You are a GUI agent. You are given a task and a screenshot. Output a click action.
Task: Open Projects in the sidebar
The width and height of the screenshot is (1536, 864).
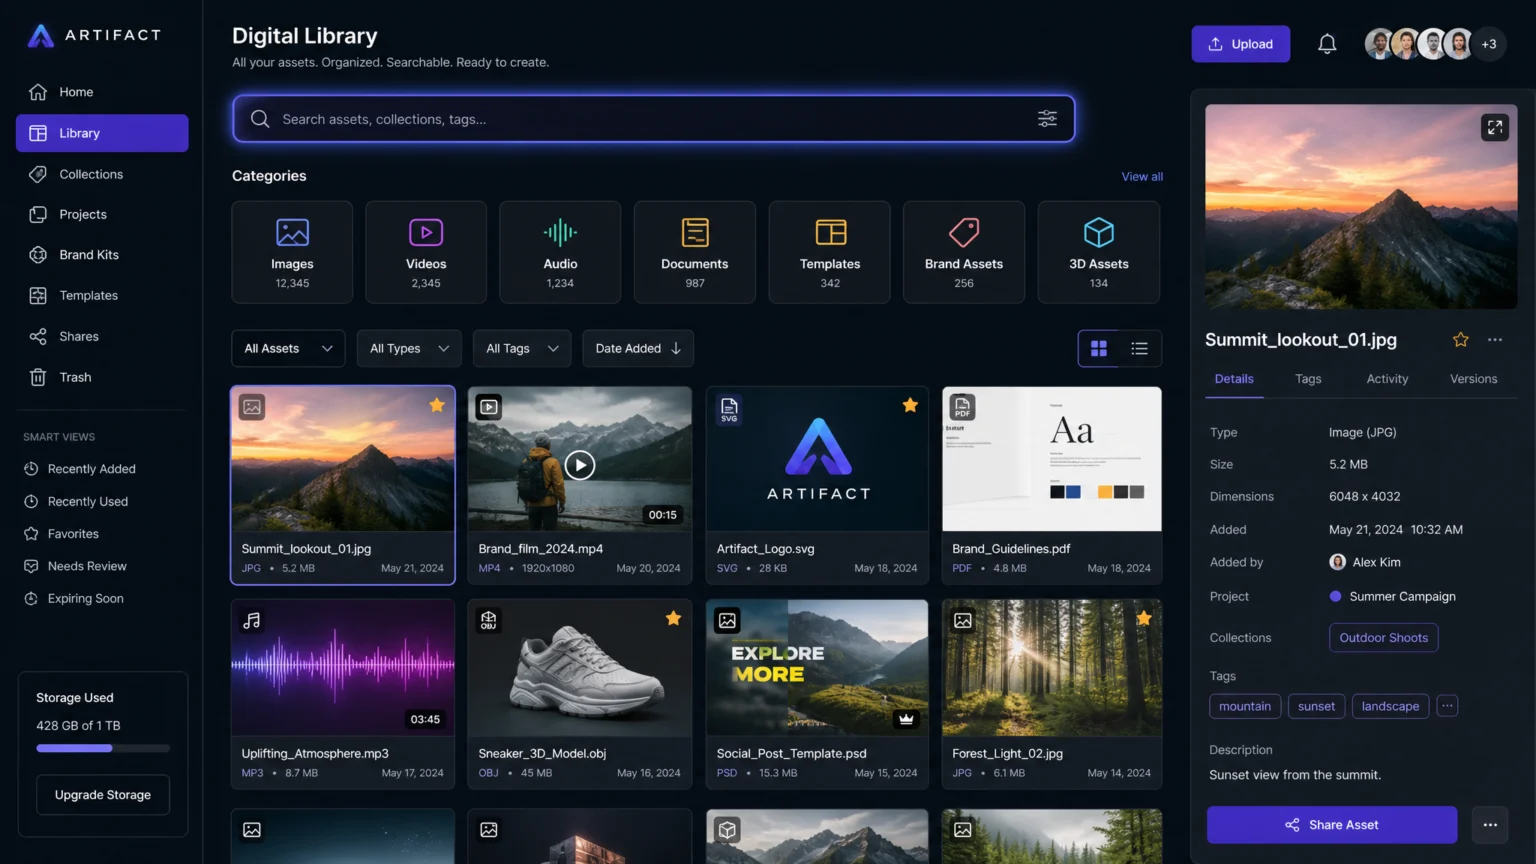point(102,214)
